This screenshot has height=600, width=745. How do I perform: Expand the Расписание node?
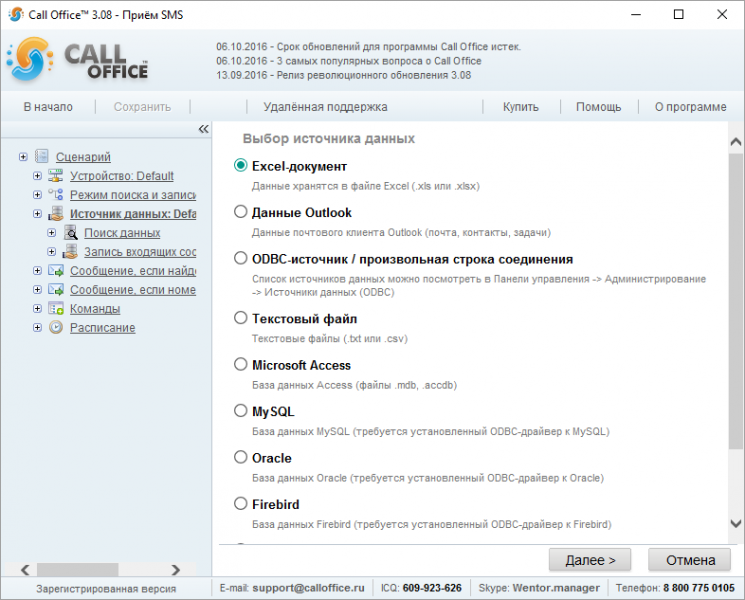[37, 327]
